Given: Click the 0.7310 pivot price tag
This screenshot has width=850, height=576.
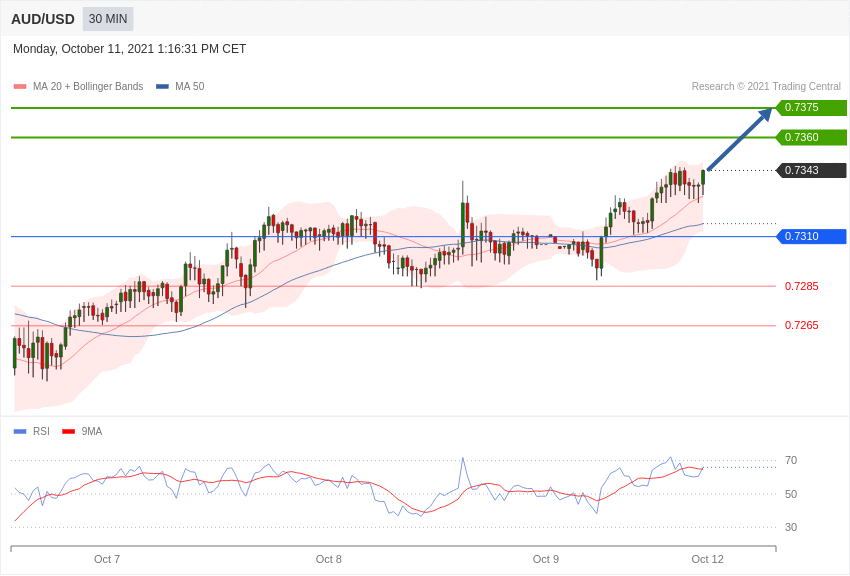Looking at the screenshot, I should 812,236.
